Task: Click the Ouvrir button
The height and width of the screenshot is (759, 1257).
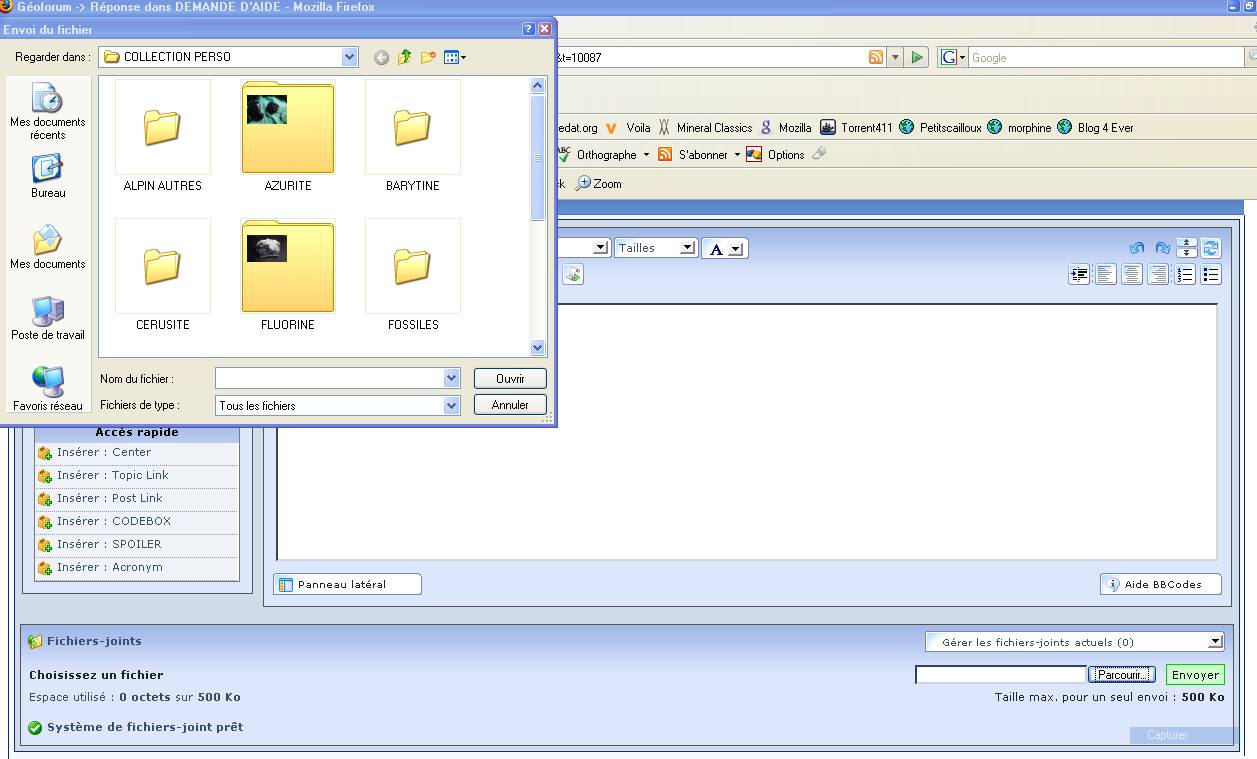Action: pos(510,379)
